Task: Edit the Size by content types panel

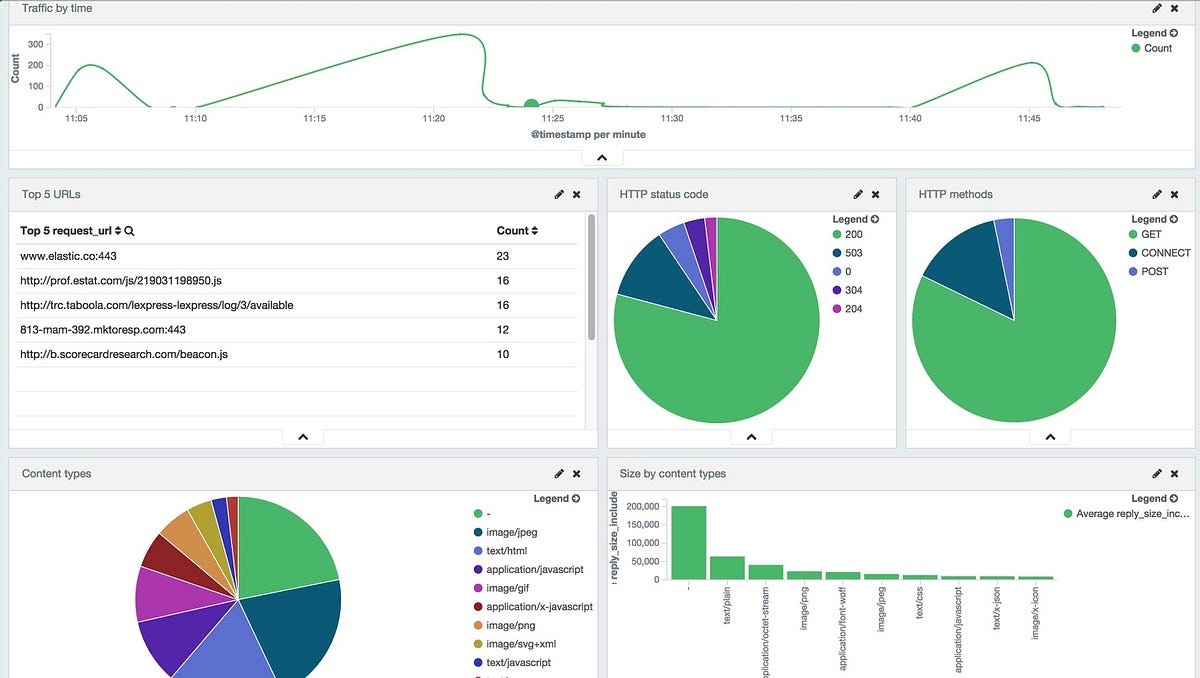Action: click(x=1157, y=473)
